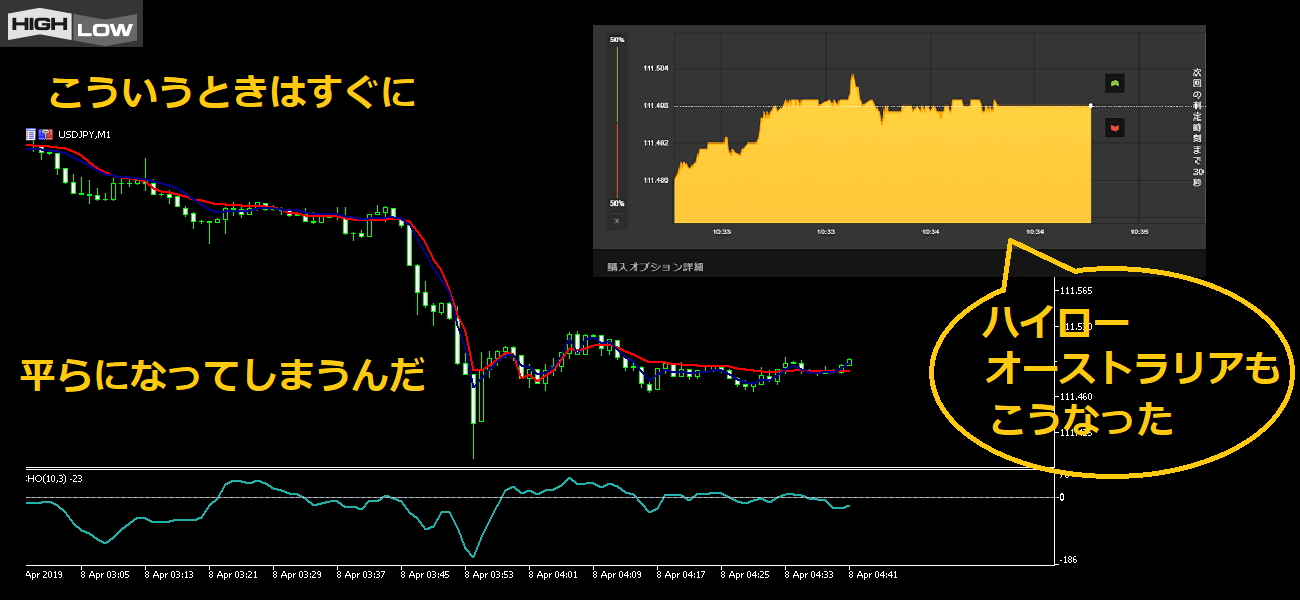Close the 50% sentiment bar with X
The width and height of the screenshot is (1300, 600).
click(x=617, y=220)
